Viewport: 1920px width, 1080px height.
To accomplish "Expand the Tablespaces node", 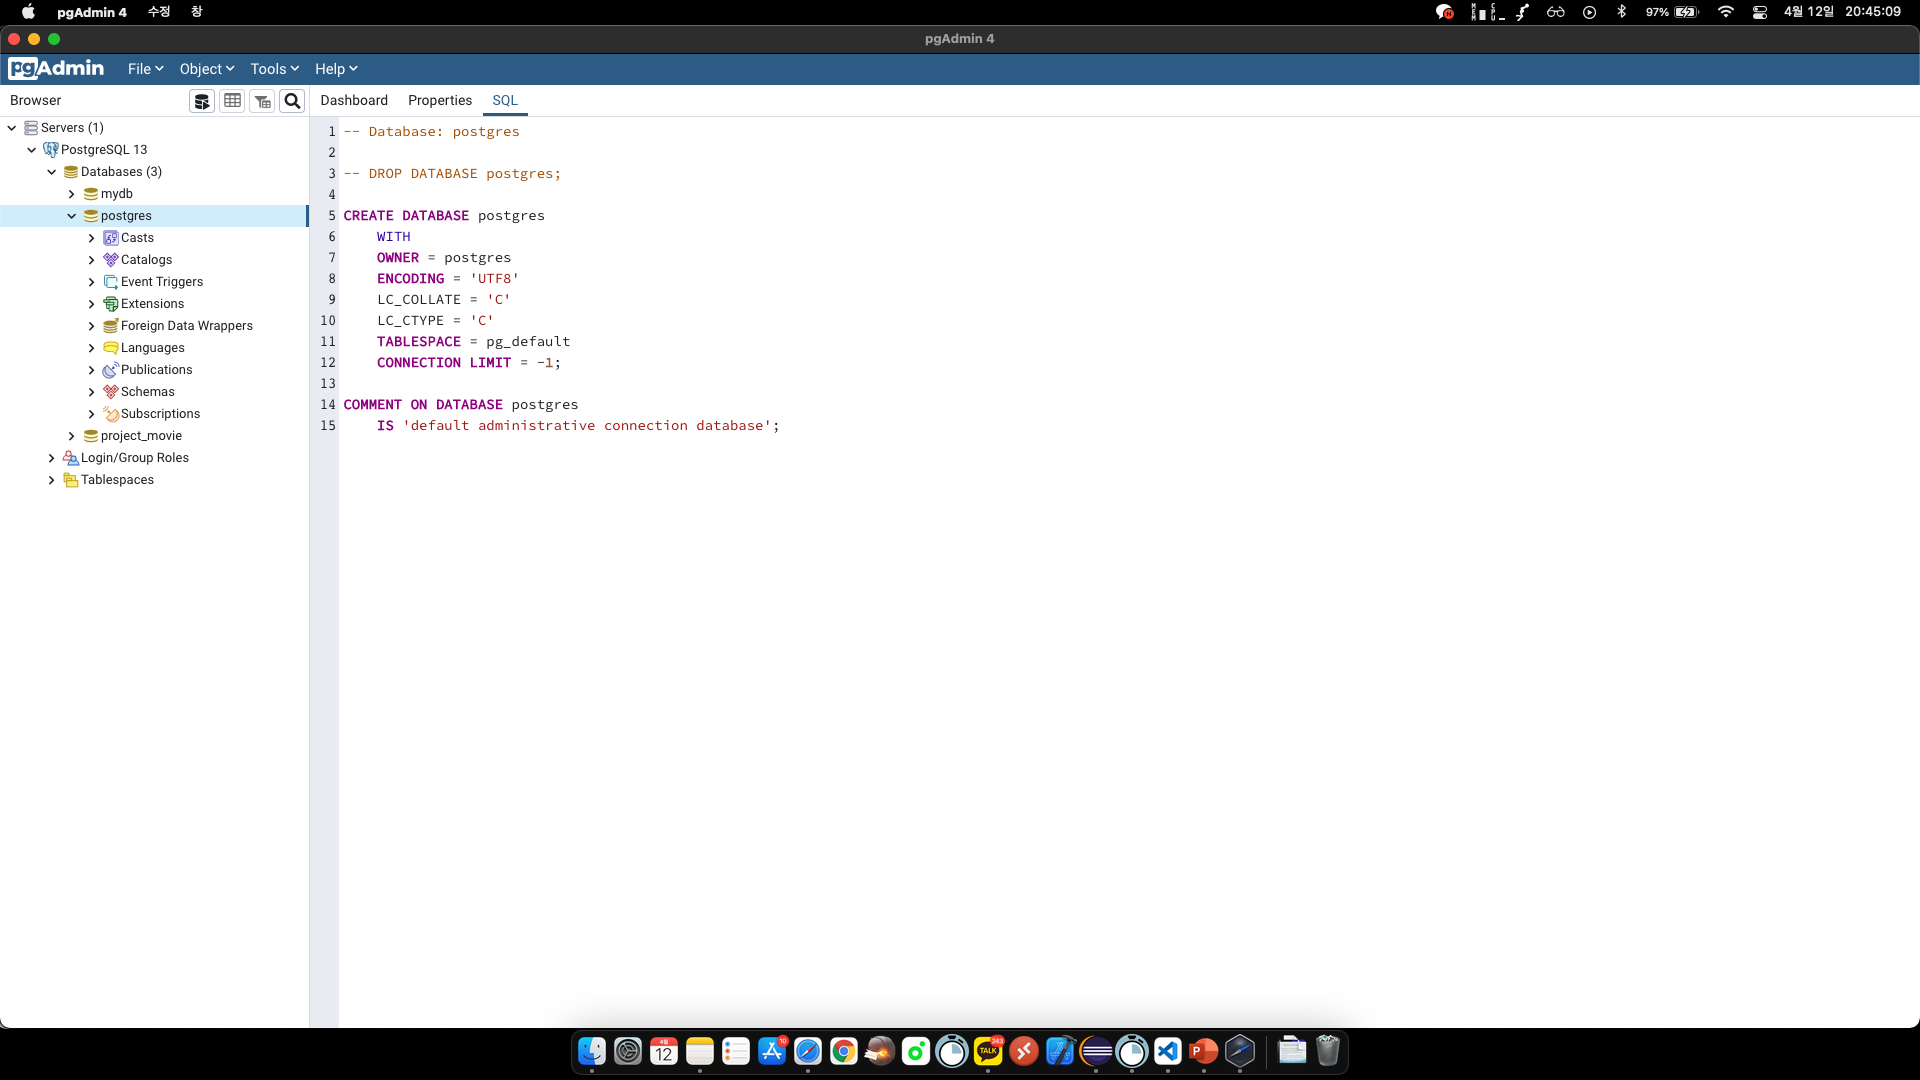I will tap(52, 480).
